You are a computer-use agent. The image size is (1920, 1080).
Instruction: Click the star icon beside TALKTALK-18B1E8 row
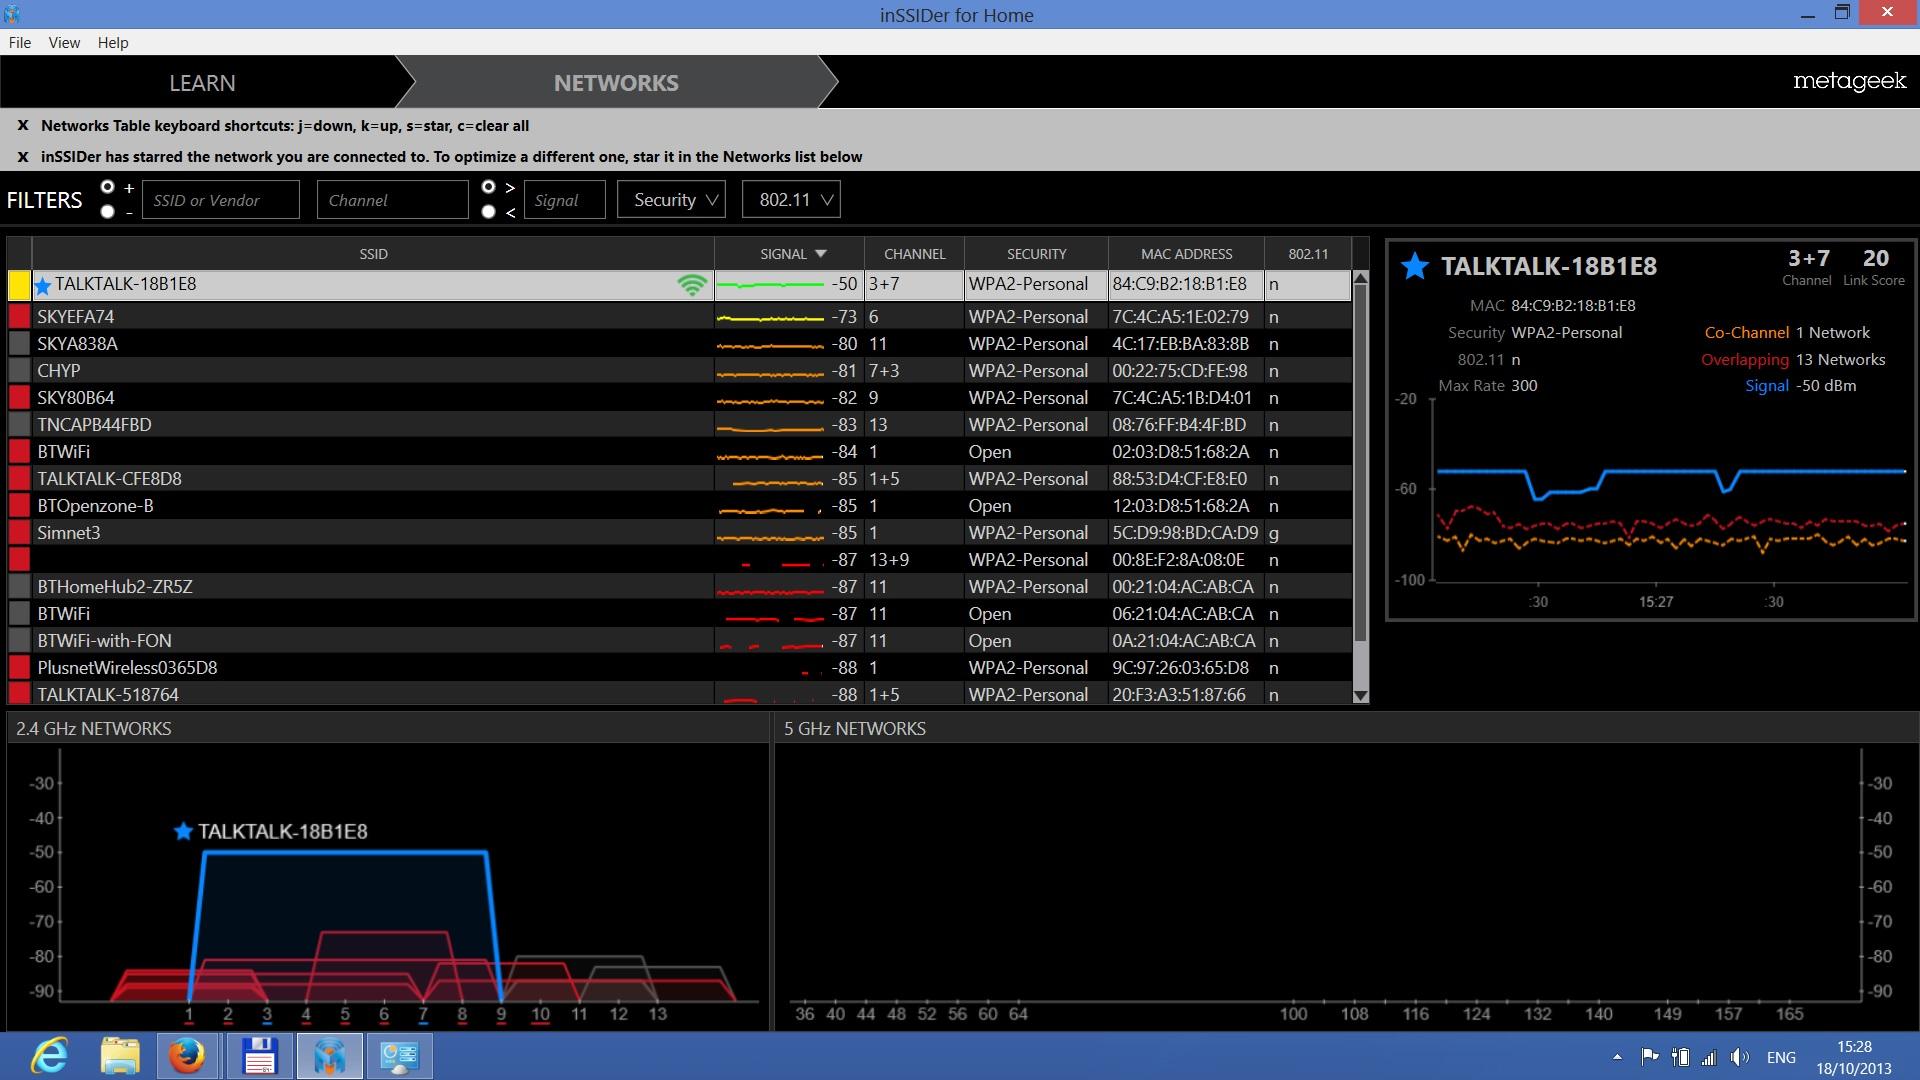(43, 286)
